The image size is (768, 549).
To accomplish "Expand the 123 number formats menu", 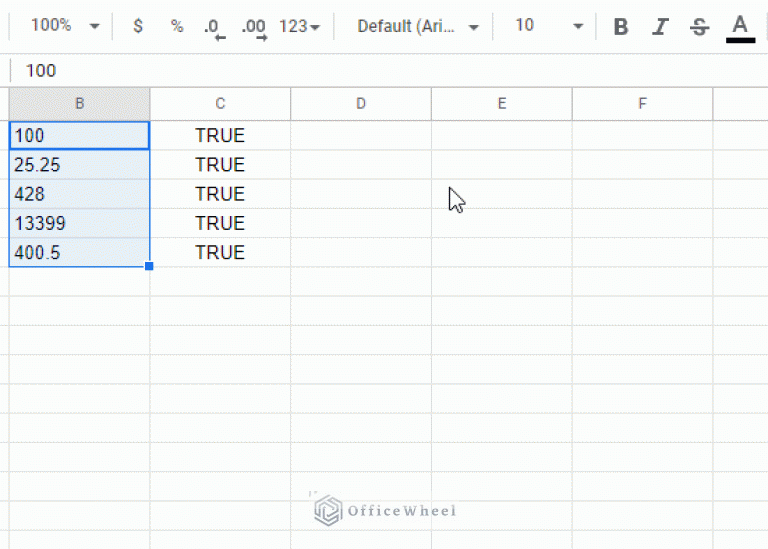I will point(299,27).
